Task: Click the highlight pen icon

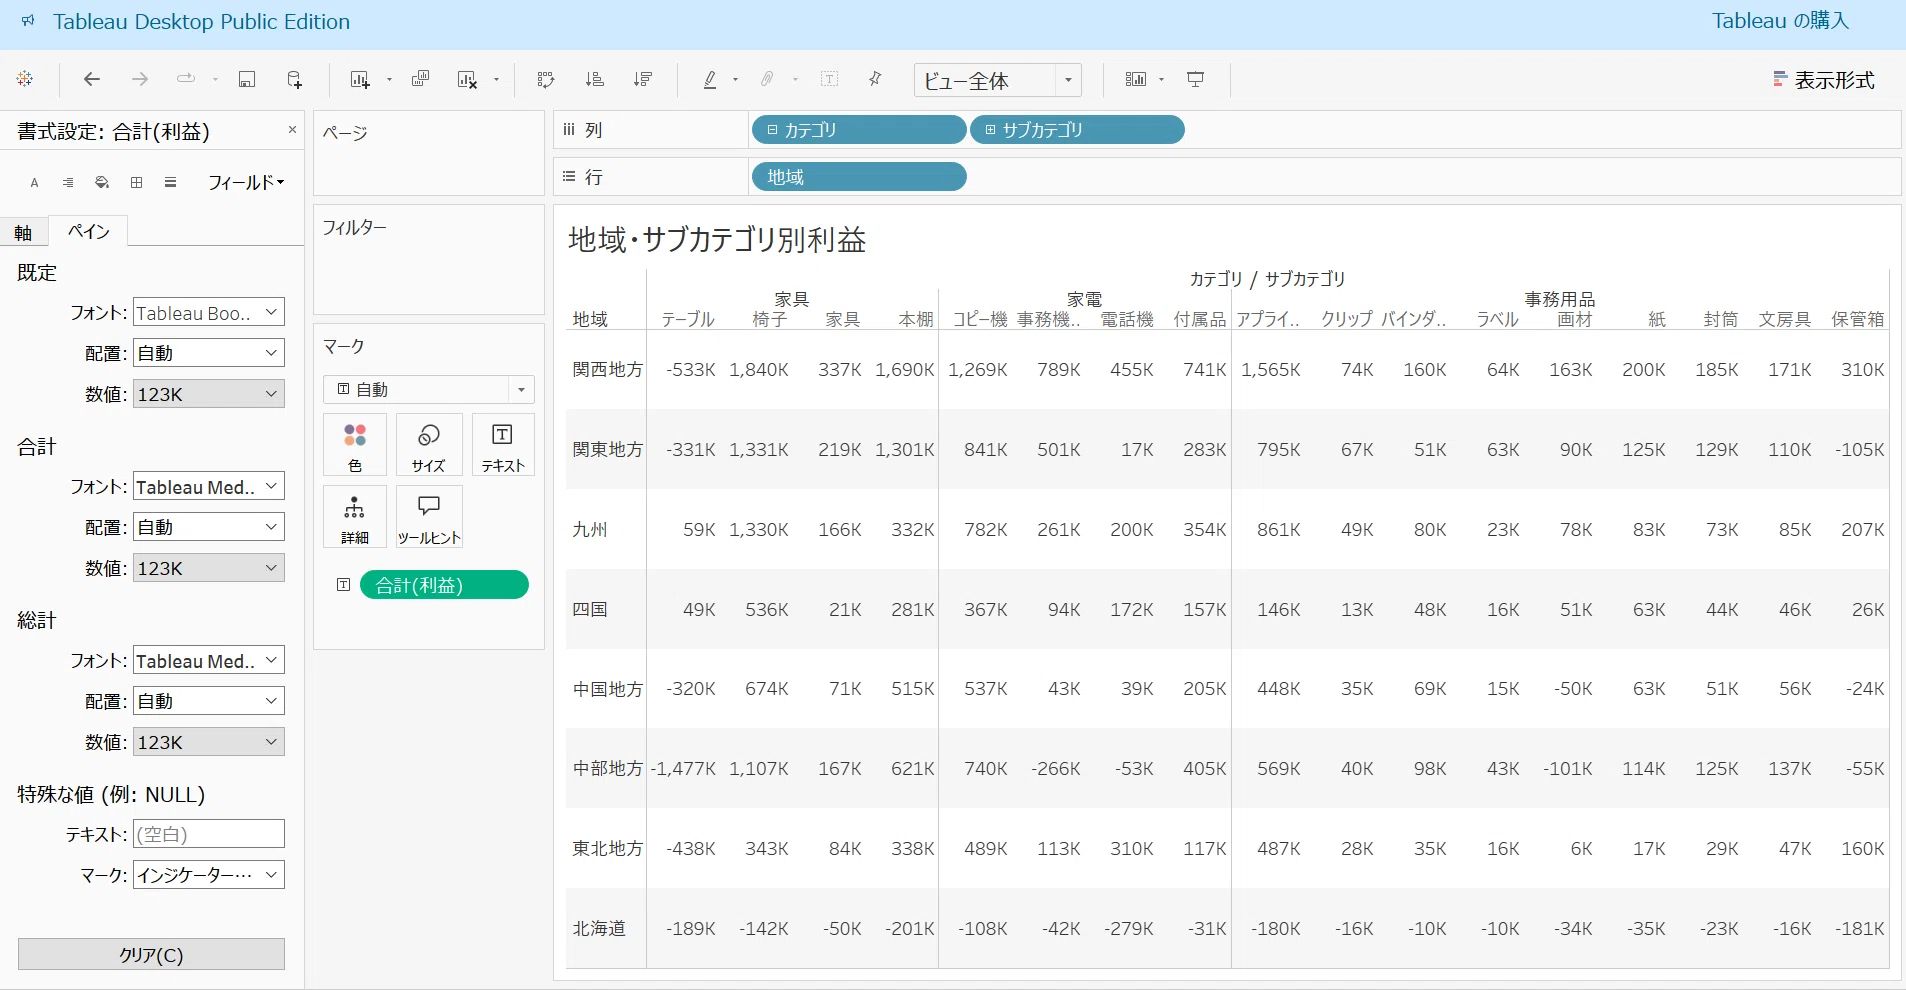Action: point(710,79)
